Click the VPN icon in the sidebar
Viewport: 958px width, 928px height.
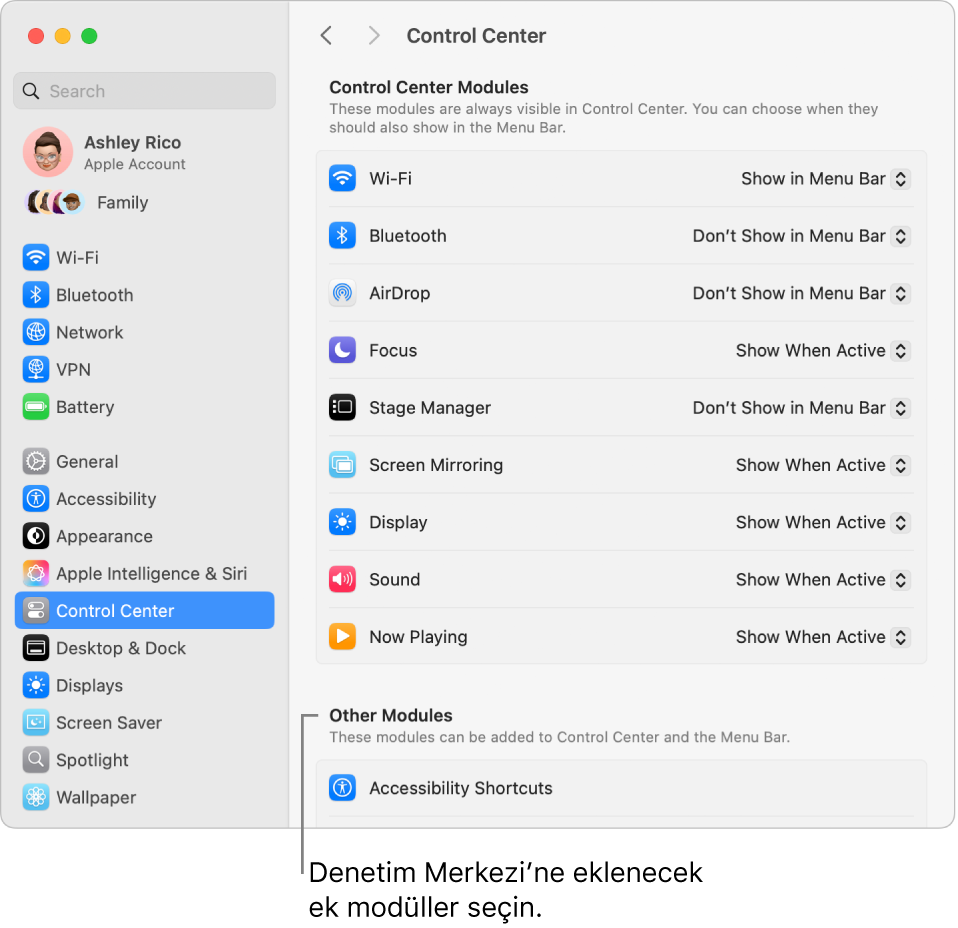pyautogui.click(x=36, y=369)
